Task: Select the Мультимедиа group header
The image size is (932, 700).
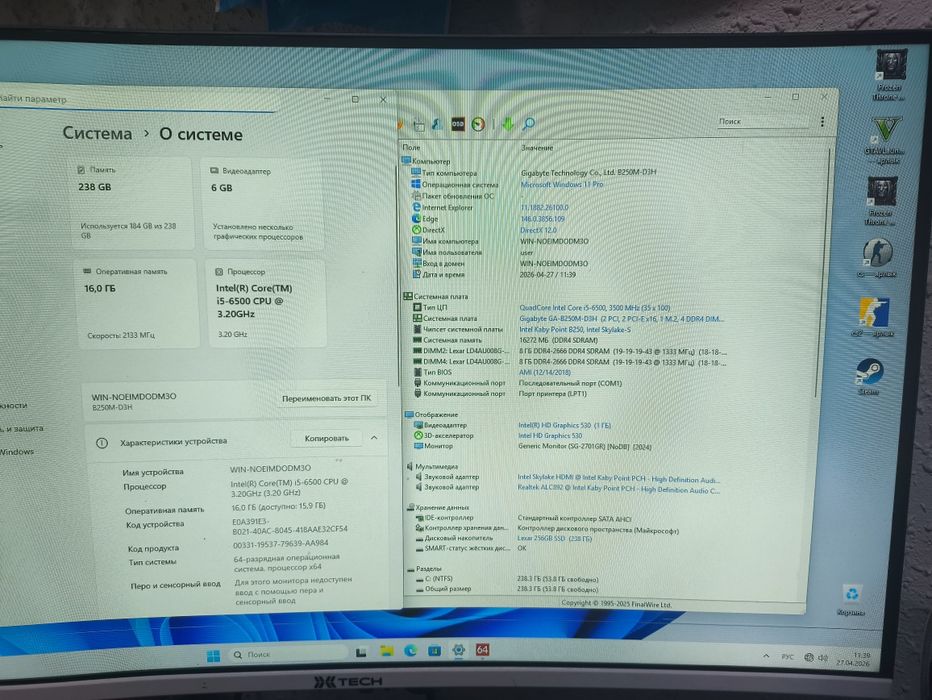Action: point(432,466)
